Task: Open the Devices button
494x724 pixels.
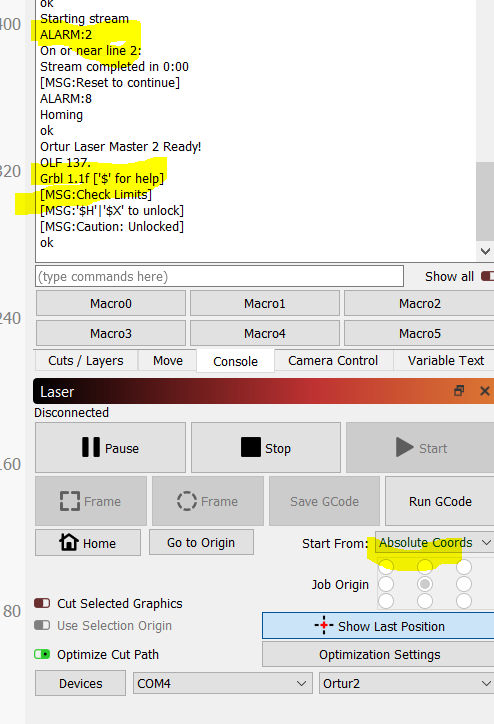Action: click(80, 683)
